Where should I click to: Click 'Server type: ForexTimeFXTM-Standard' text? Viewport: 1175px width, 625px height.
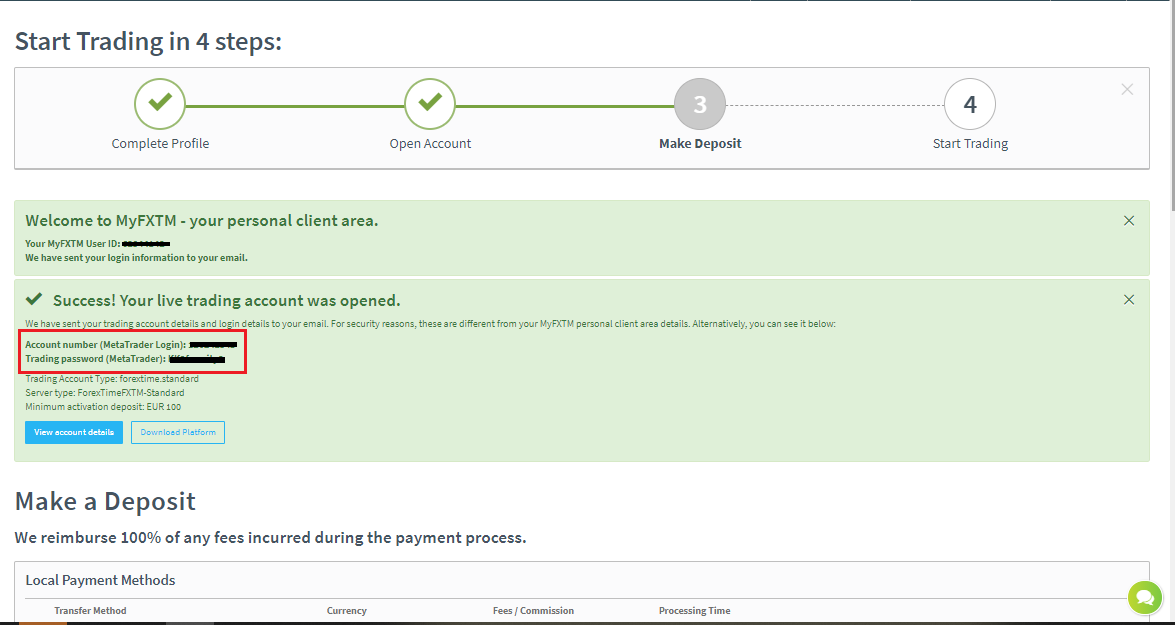[x=105, y=393]
